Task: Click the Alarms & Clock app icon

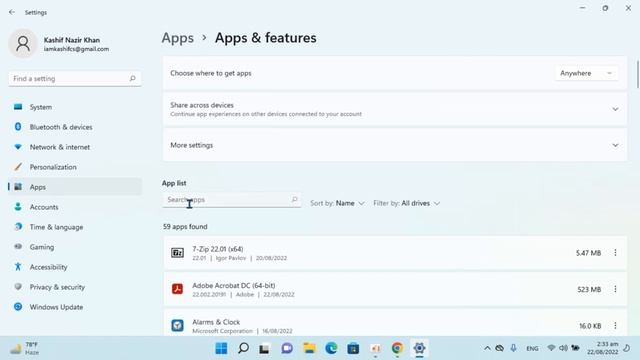Action: [x=178, y=326]
